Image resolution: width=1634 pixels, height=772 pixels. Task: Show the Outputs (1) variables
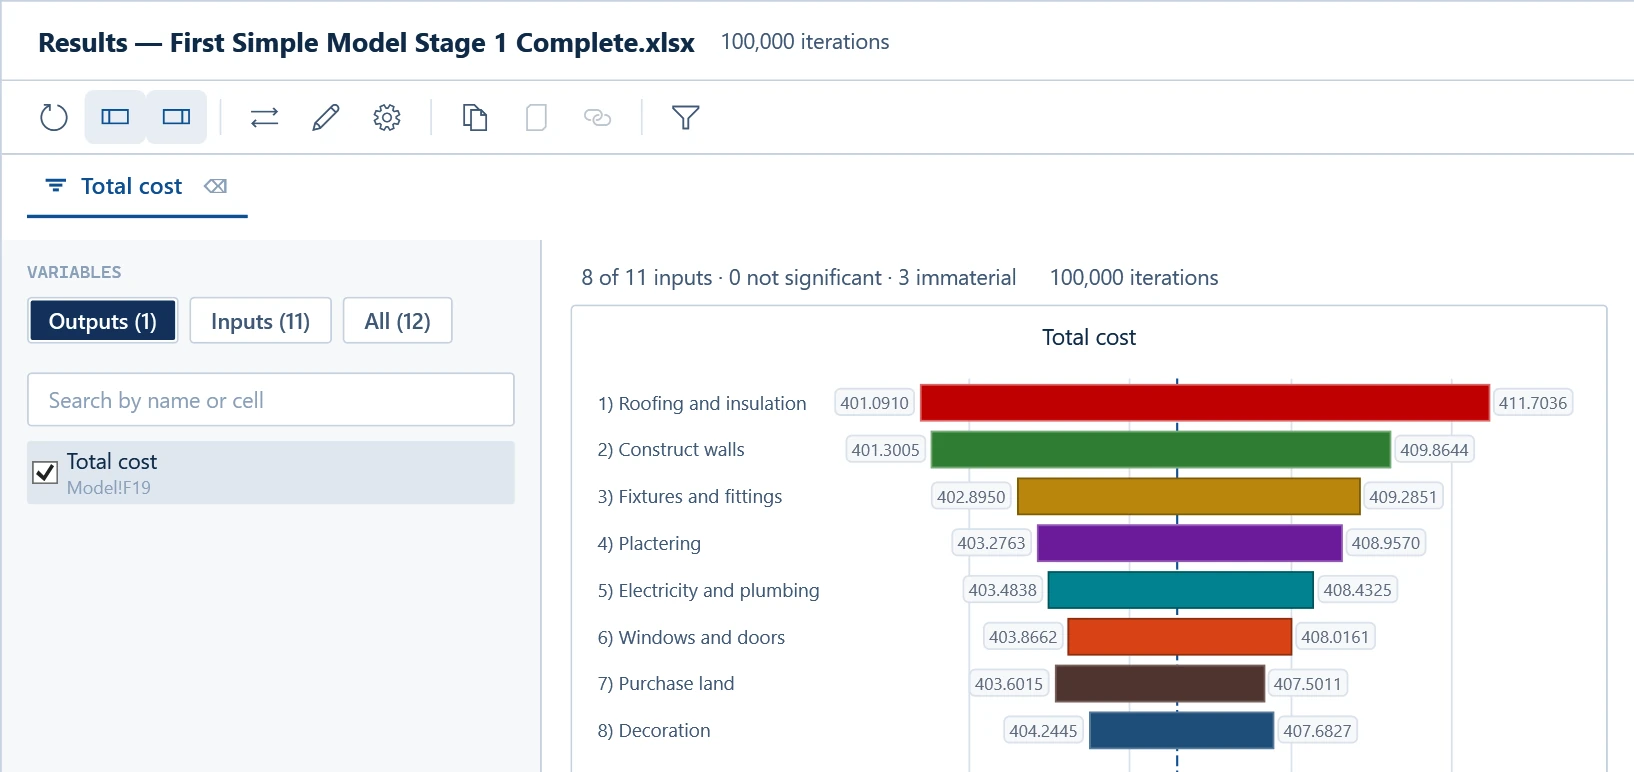tap(103, 321)
